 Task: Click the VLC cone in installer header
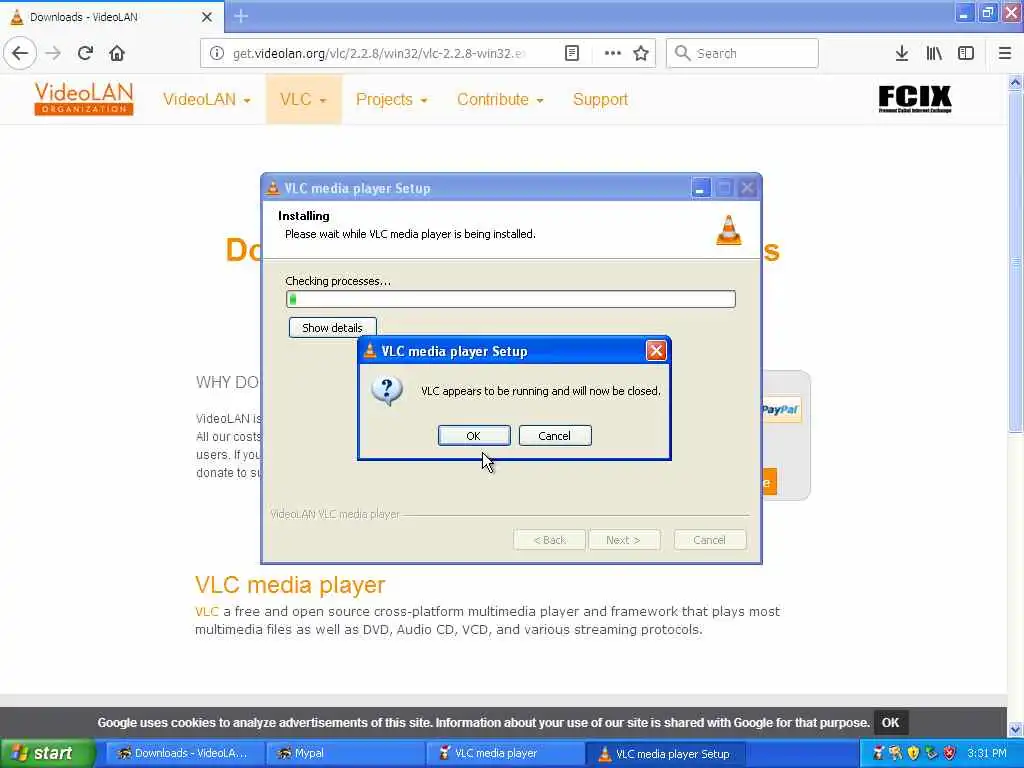point(728,231)
